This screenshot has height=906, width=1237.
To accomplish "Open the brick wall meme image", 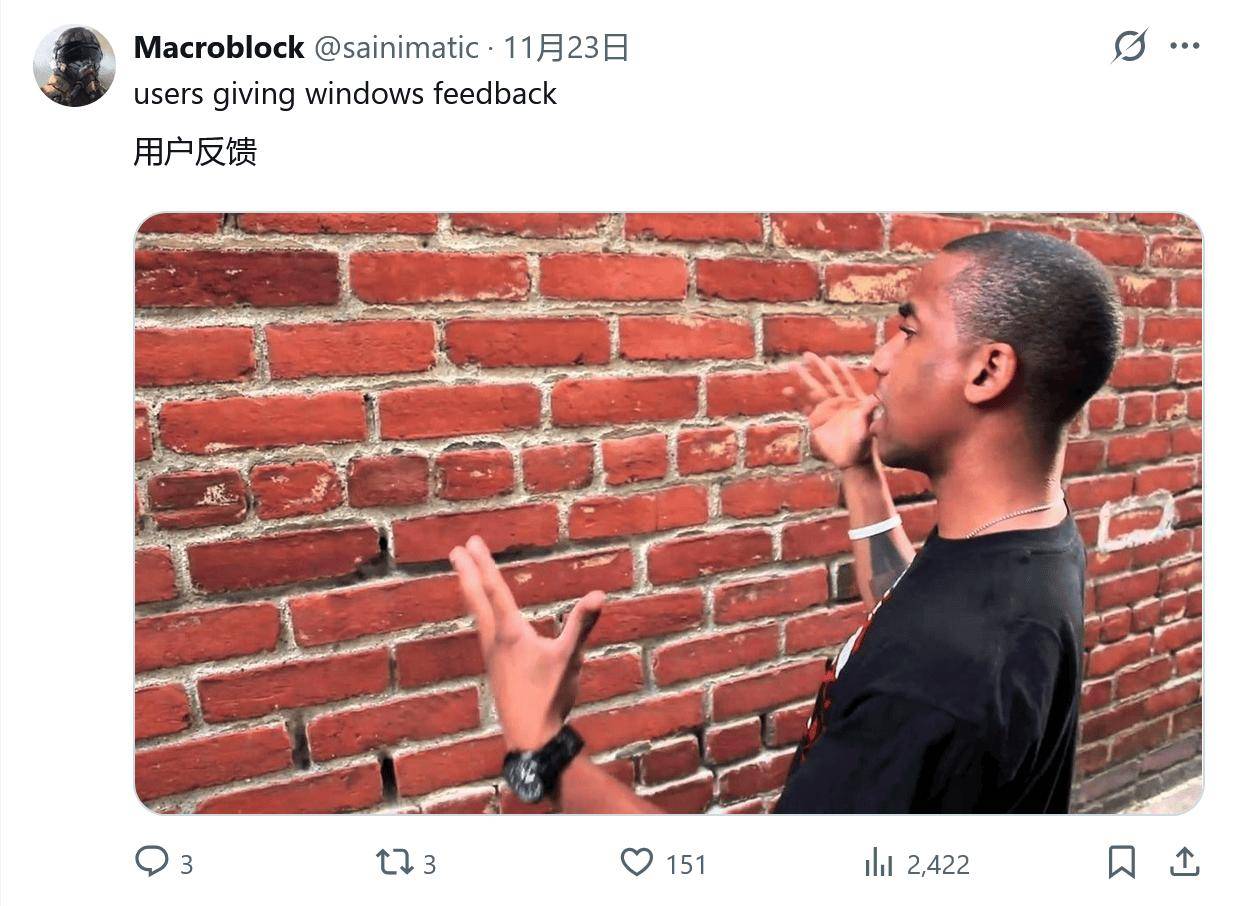I will coord(668,513).
